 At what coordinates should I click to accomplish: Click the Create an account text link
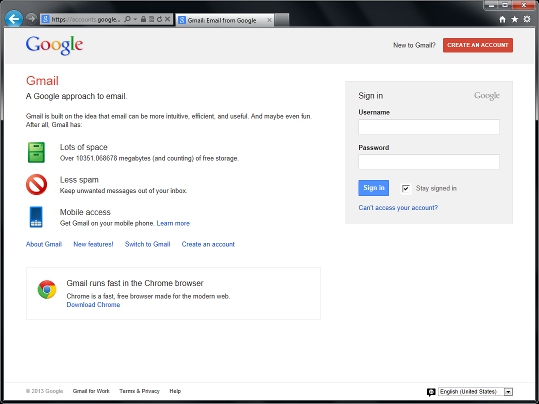208,244
